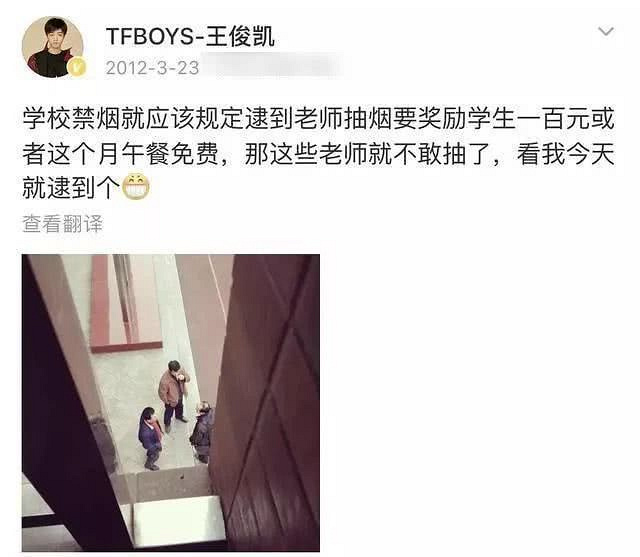
Task: Tap the blurred source text beside date
Action: click(273, 67)
